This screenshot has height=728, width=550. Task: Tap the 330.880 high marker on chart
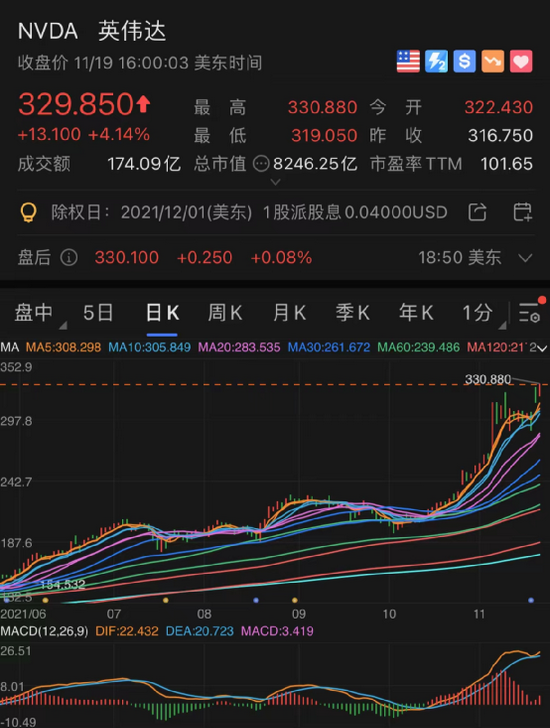tap(488, 379)
